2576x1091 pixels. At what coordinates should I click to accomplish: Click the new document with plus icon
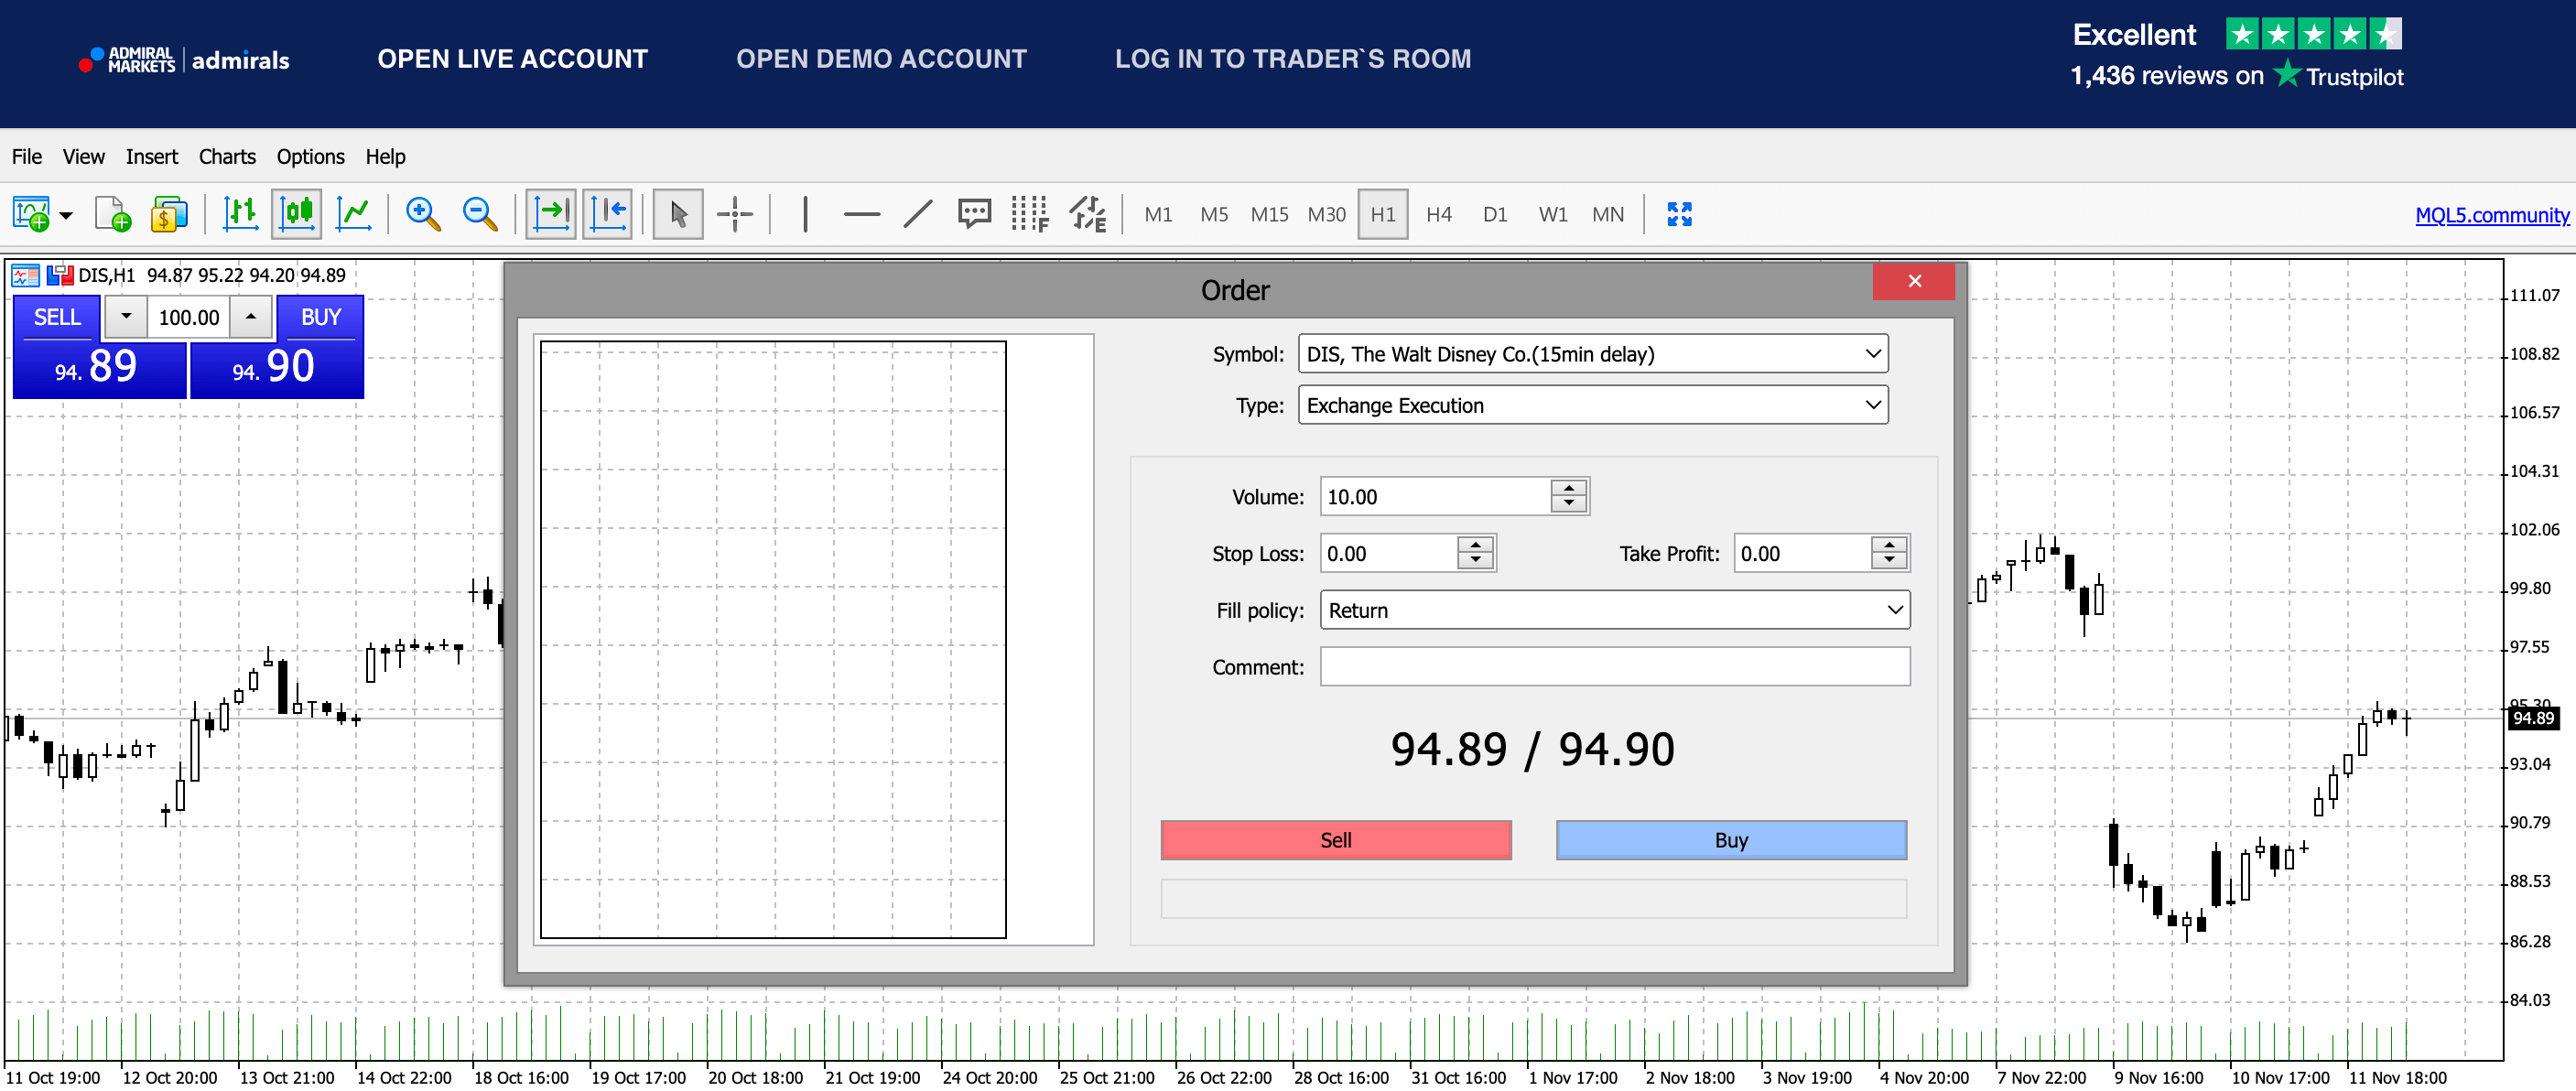point(113,214)
